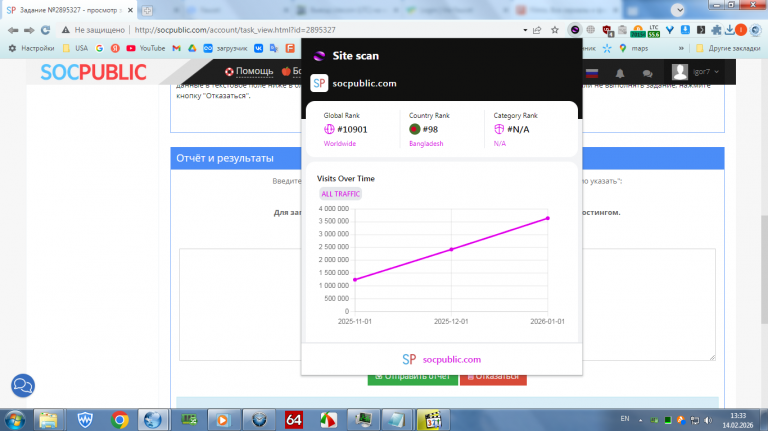The width and height of the screenshot is (768, 431).
Task: Click the URL address field
Action: click(323, 30)
